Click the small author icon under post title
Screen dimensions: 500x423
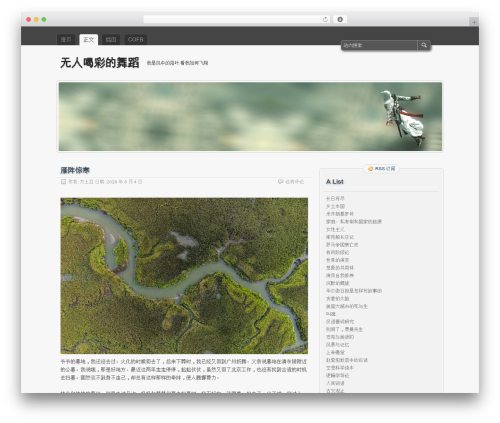click(63, 182)
